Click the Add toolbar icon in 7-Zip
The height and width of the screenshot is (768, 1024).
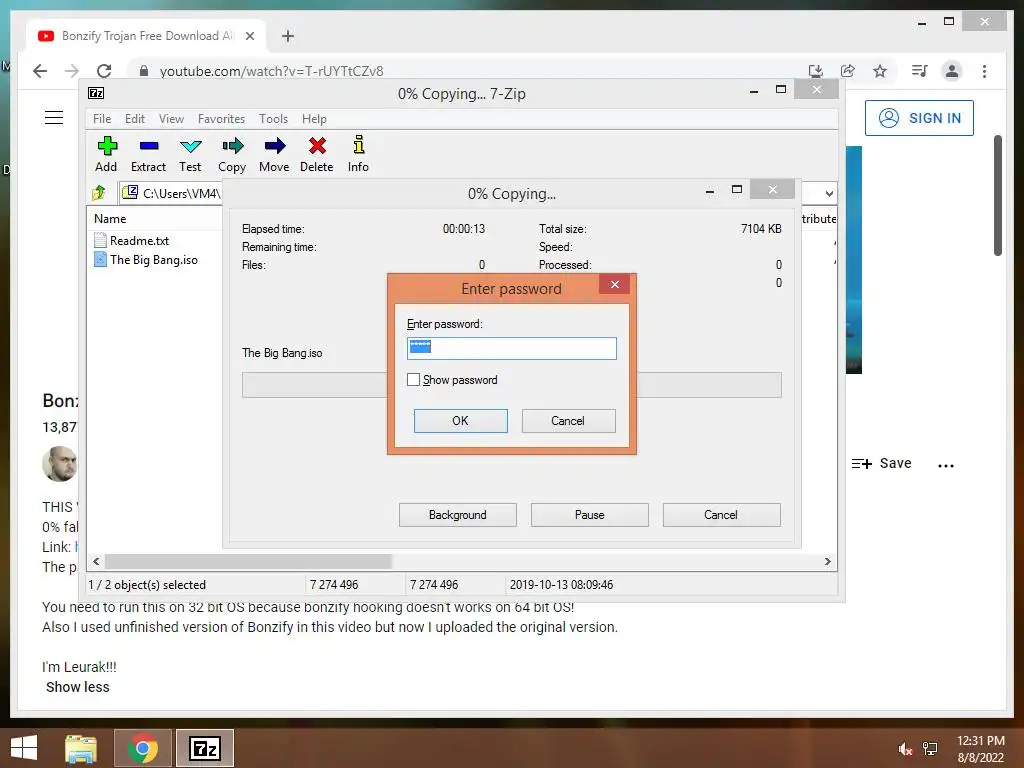tap(106, 154)
